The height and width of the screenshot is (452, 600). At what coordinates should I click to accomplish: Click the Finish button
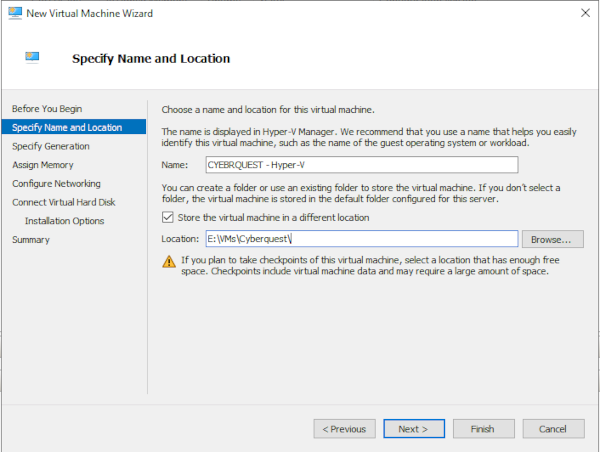483,428
